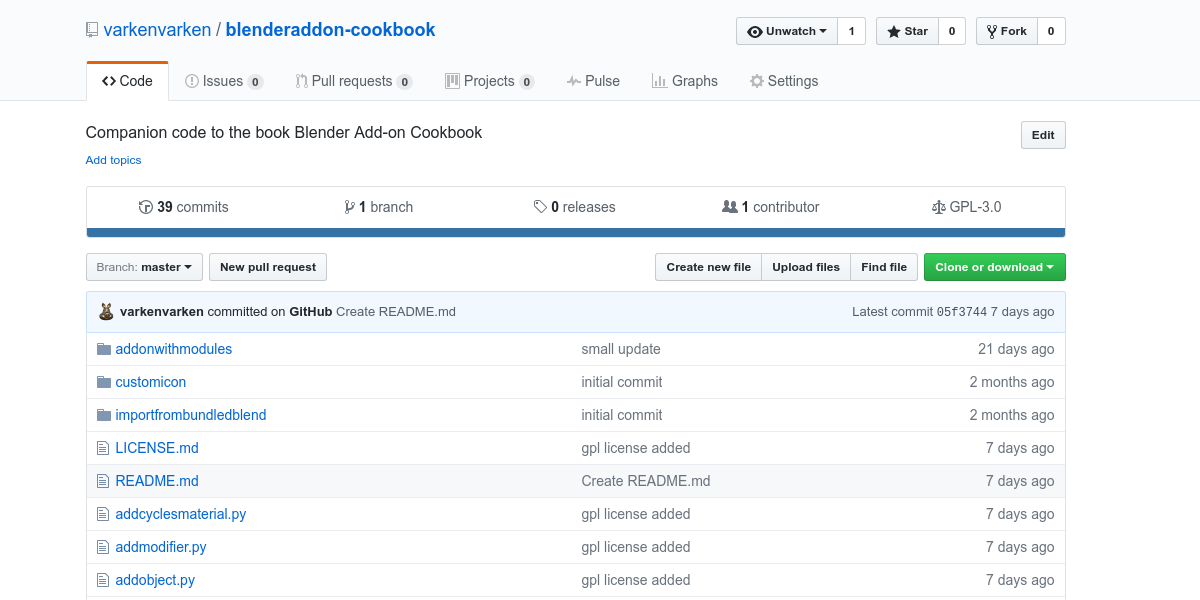Click the addonwithmodules folder icon
The height and width of the screenshot is (600, 1200).
pyautogui.click(x=103, y=349)
